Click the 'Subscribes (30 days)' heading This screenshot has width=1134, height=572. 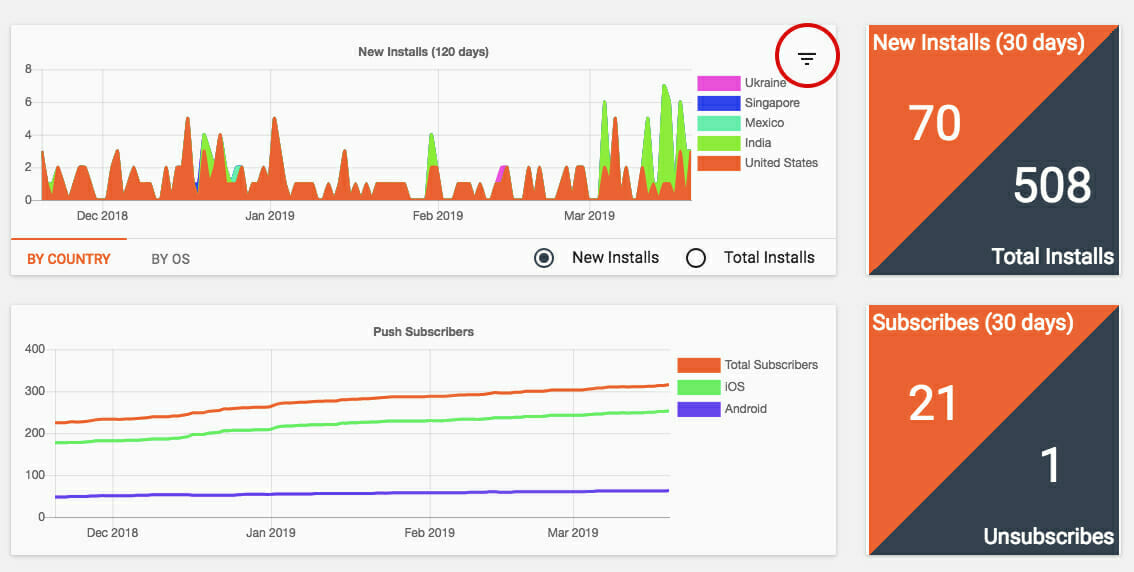pyautogui.click(x=973, y=322)
